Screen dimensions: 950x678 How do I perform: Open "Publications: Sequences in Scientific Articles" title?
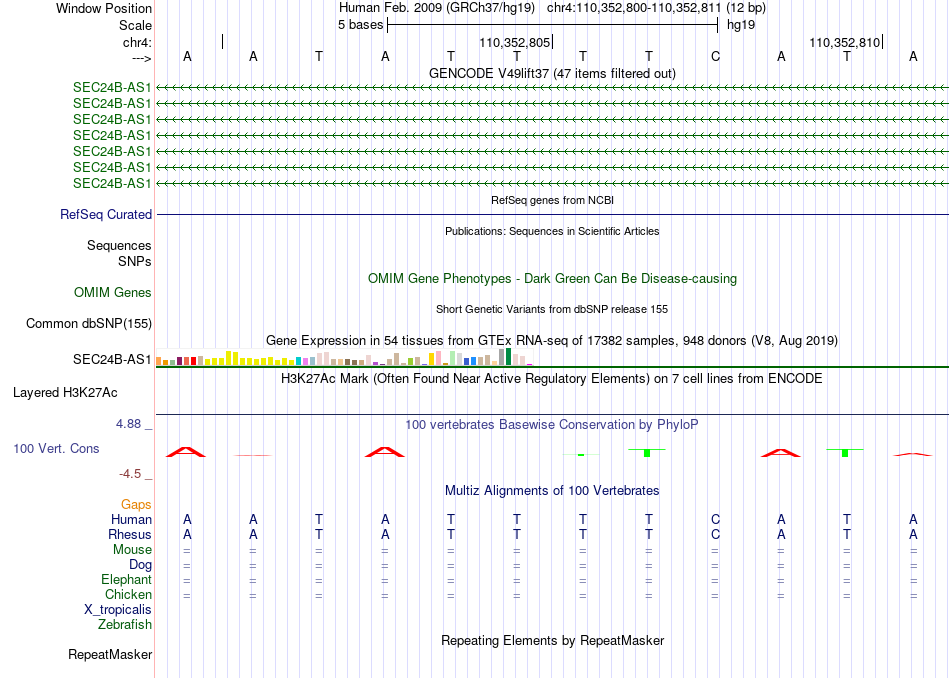click(552, 231)
